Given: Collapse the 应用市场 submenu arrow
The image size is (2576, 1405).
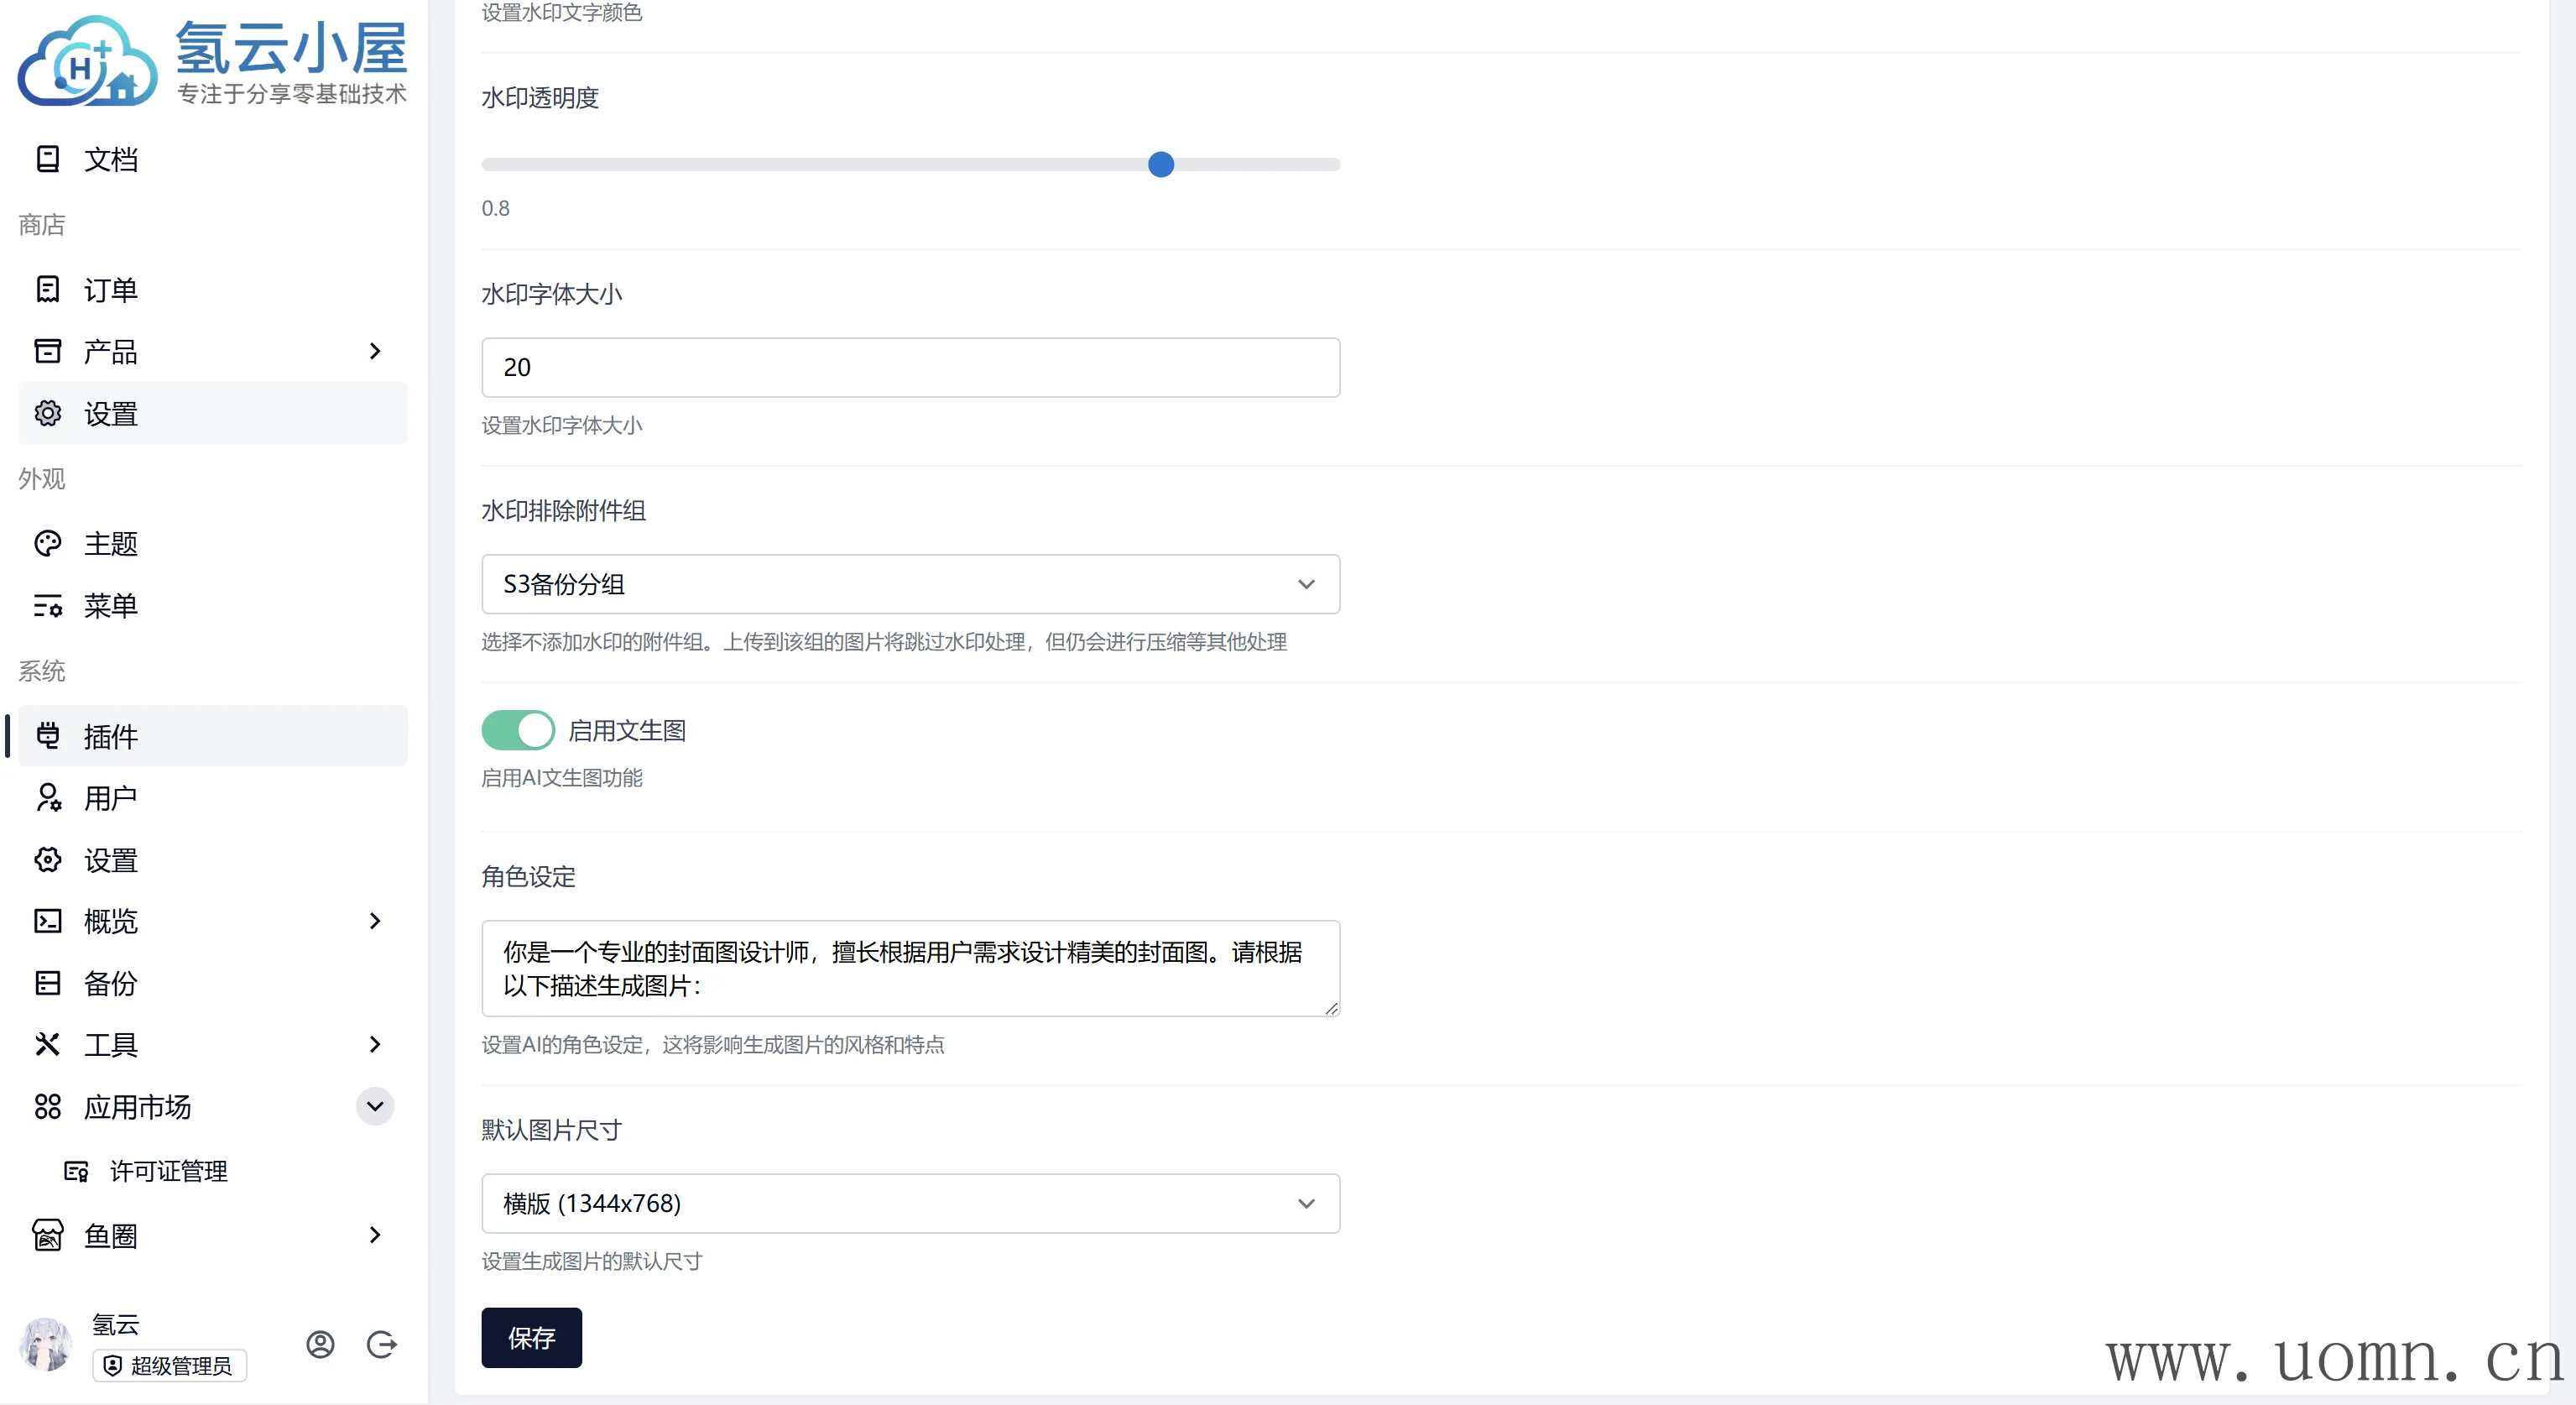Looking at the screenshot, I should coord(375,1106).
